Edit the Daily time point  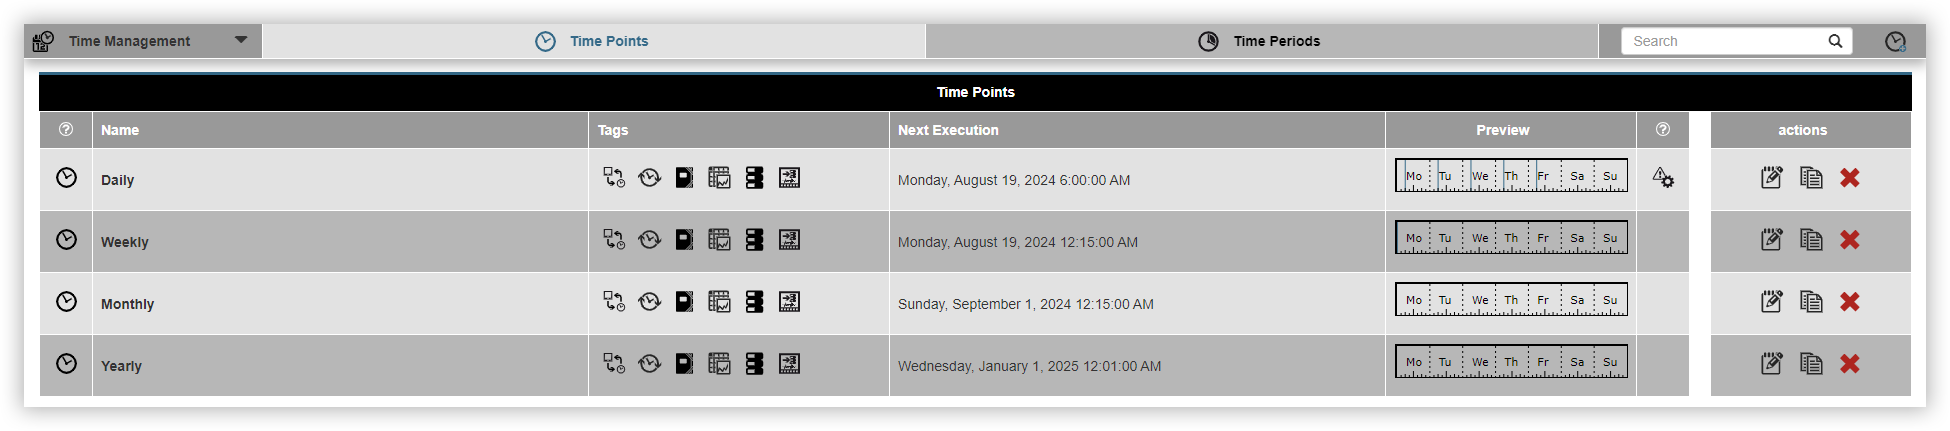click(x=1771, y=178)
